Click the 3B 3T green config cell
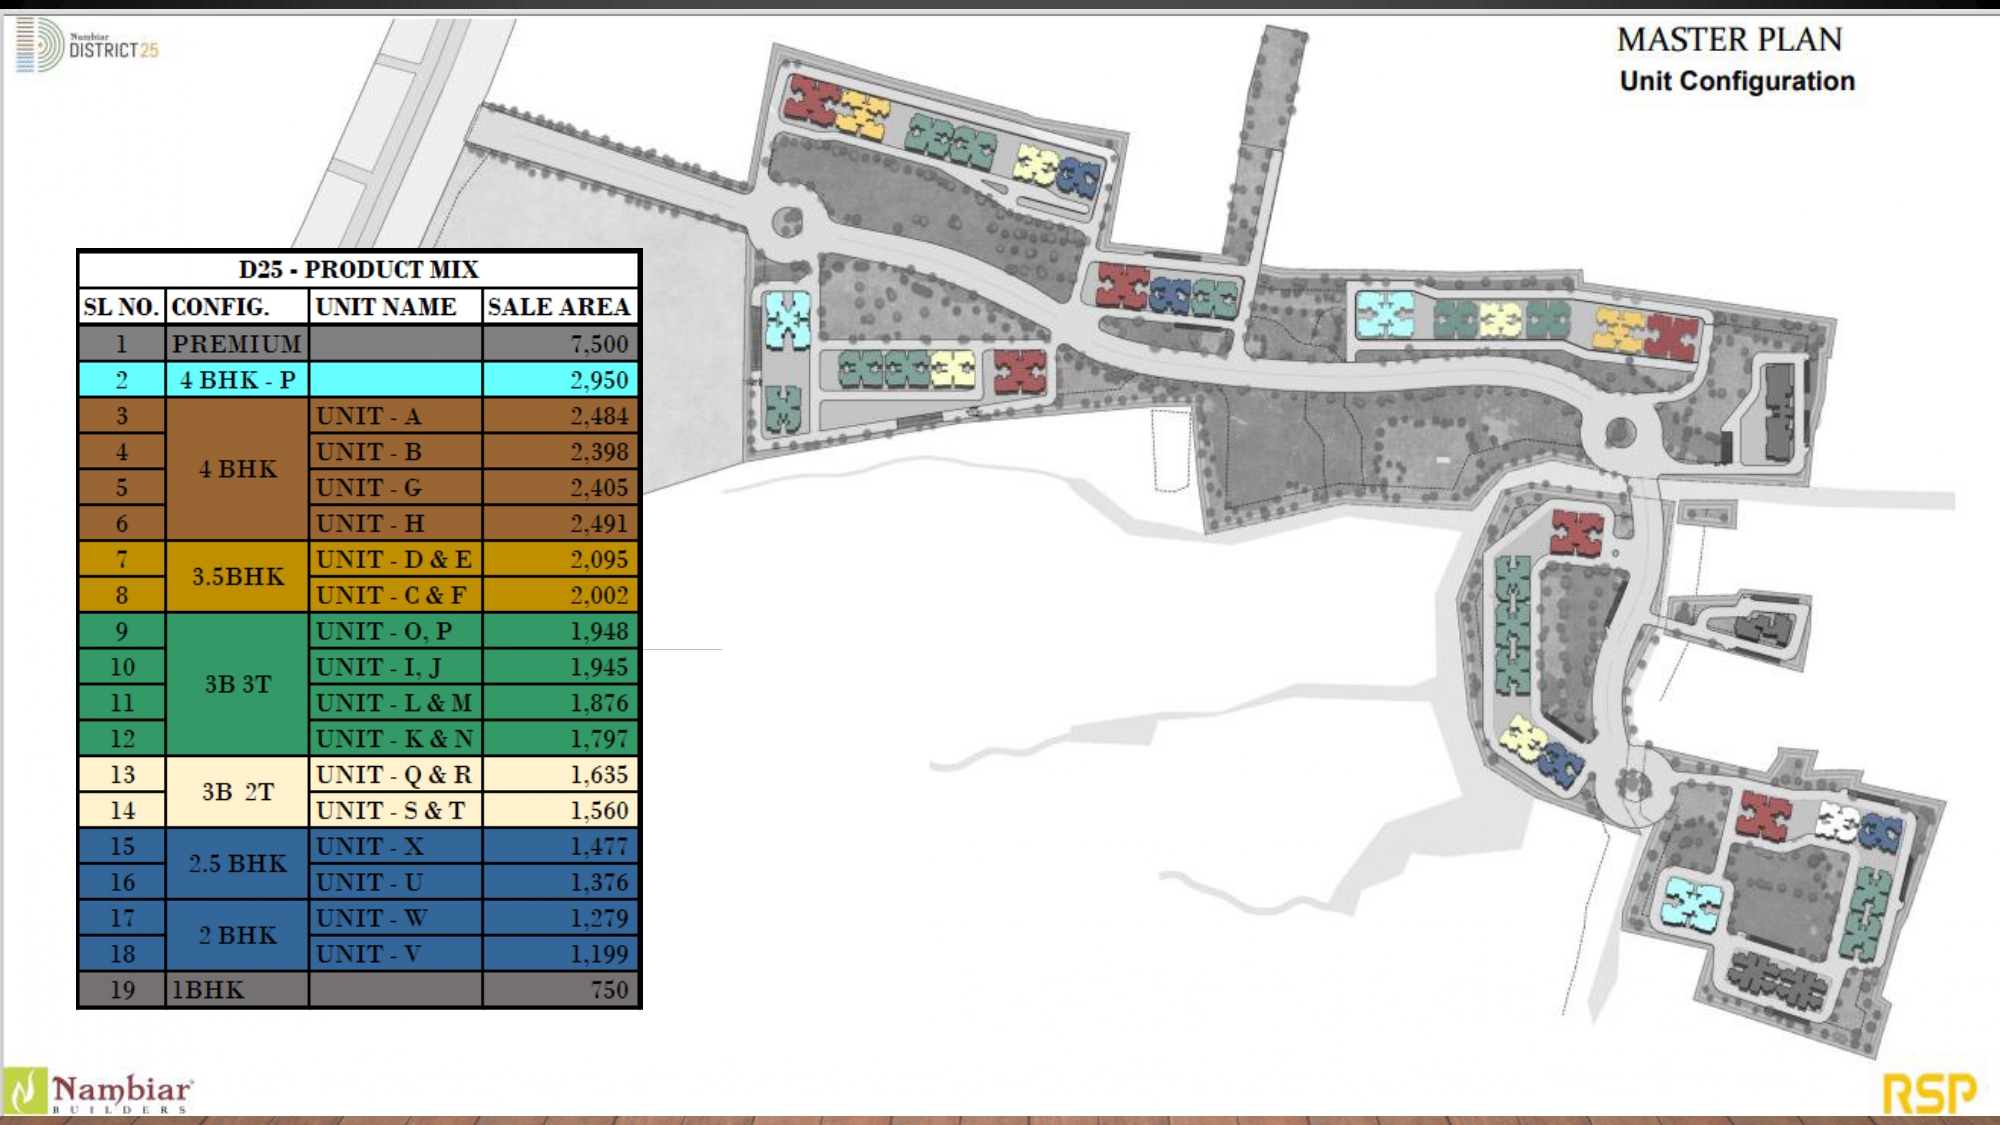This screenshot has width=2000, height=1125. pyautogui.click(x=237, y=684)
